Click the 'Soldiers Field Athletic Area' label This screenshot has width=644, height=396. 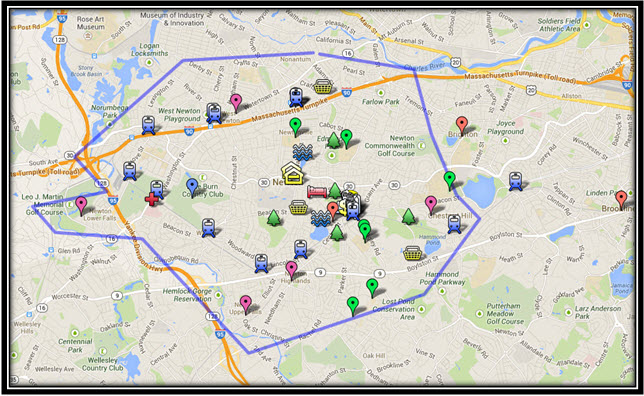559,25
